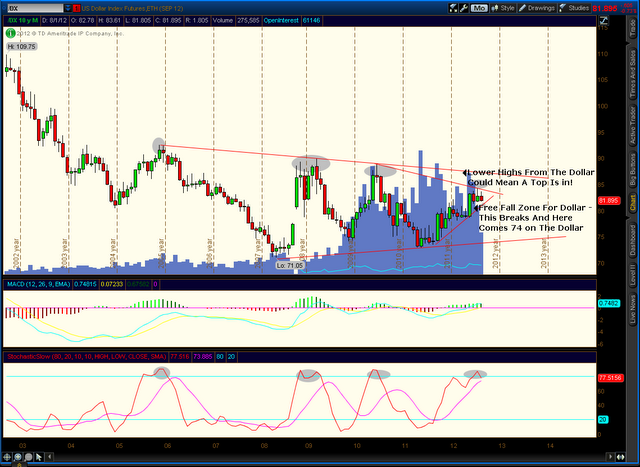Switch to the Active Trader tab

[x=633, y=125]
